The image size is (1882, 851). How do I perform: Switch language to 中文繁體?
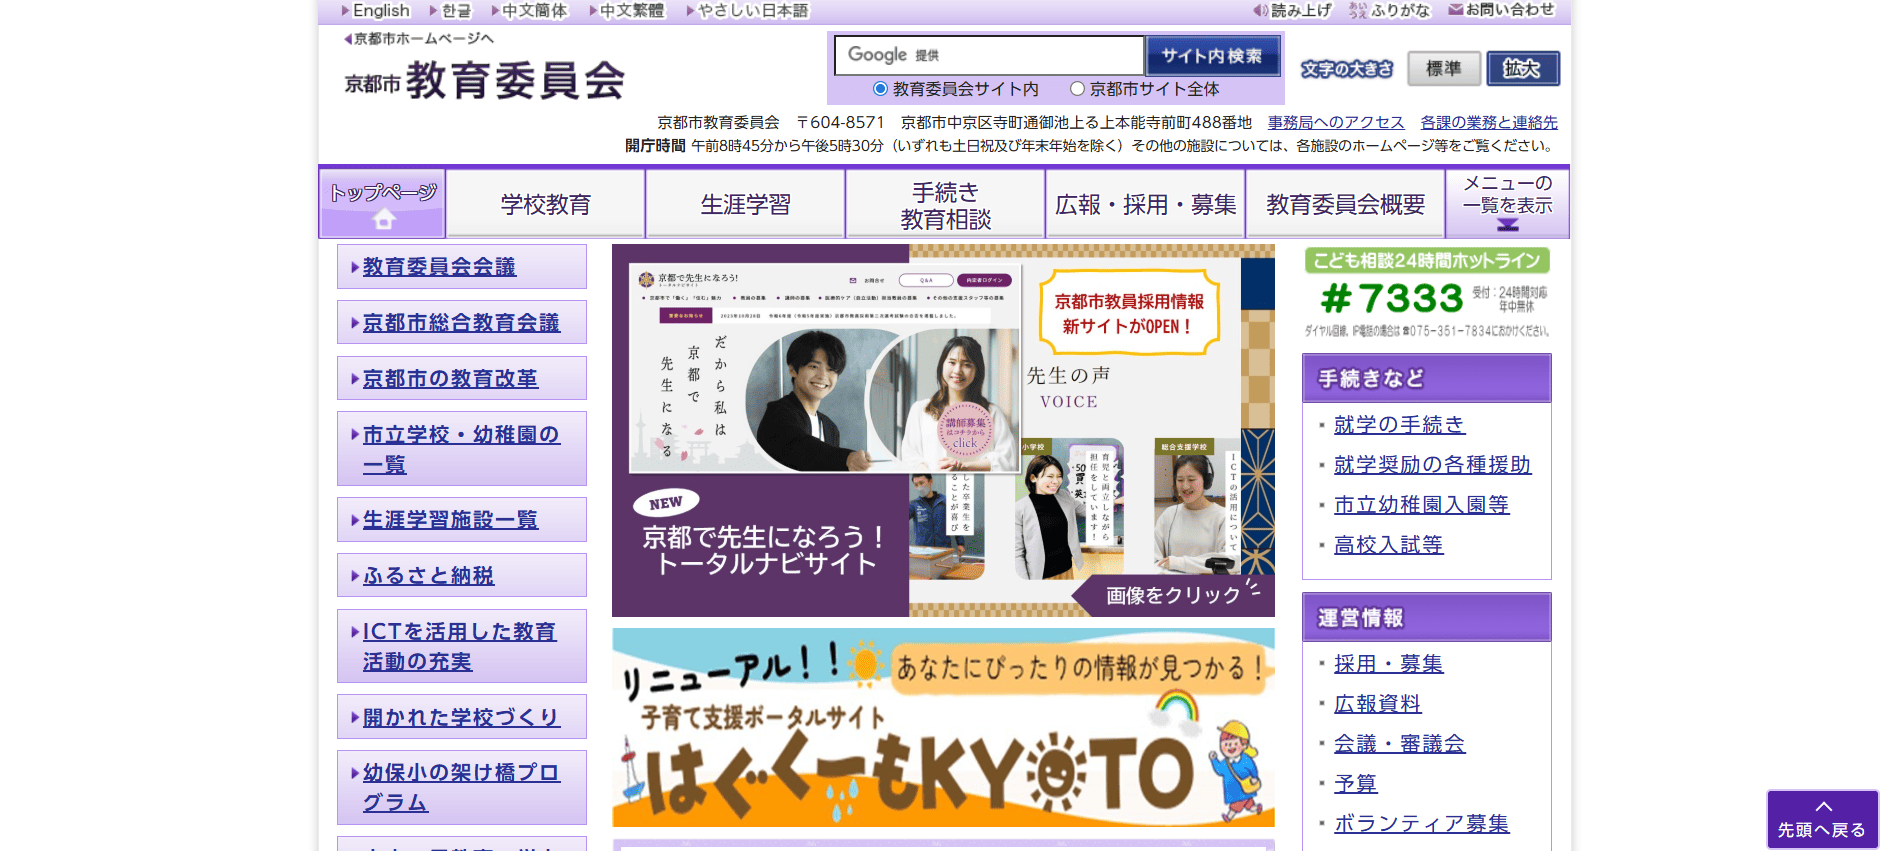(627, 11)
